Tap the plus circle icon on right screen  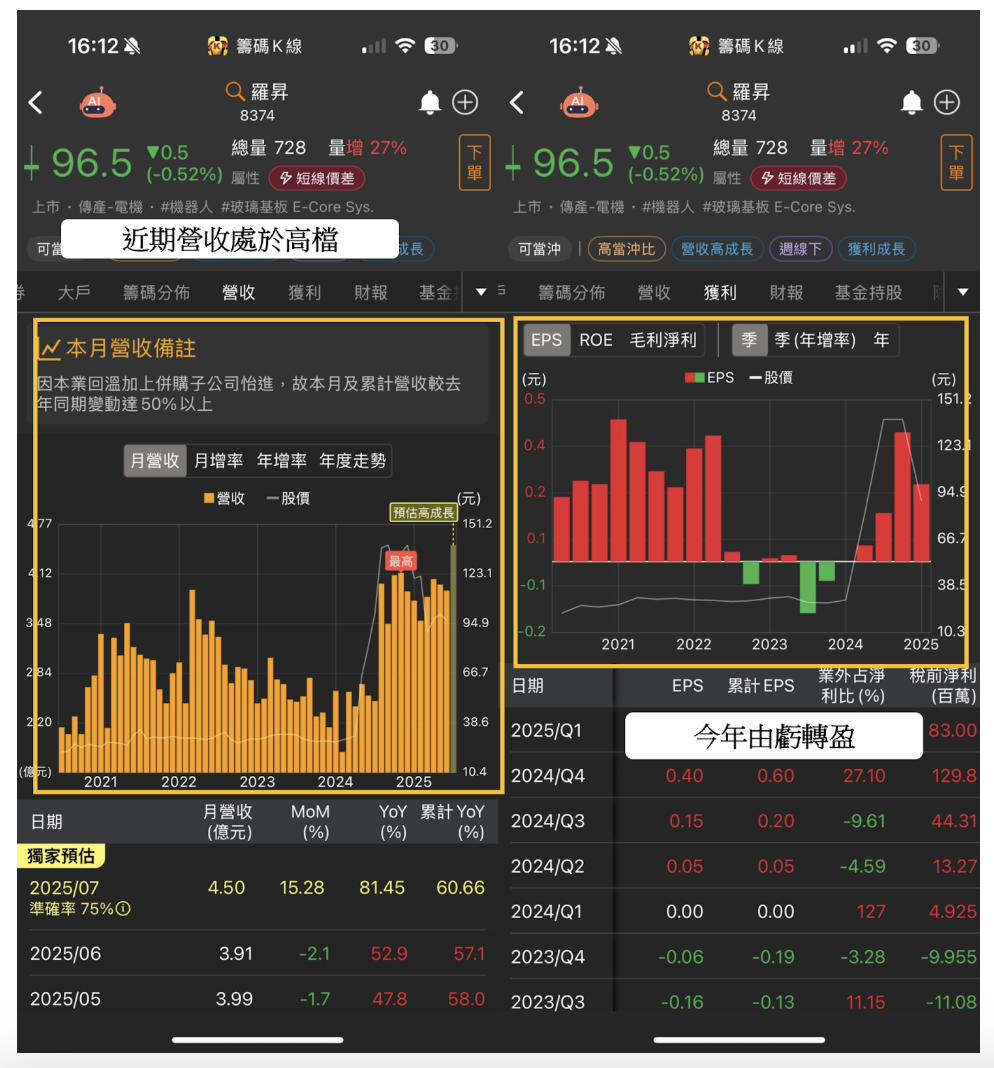(947, 102)
